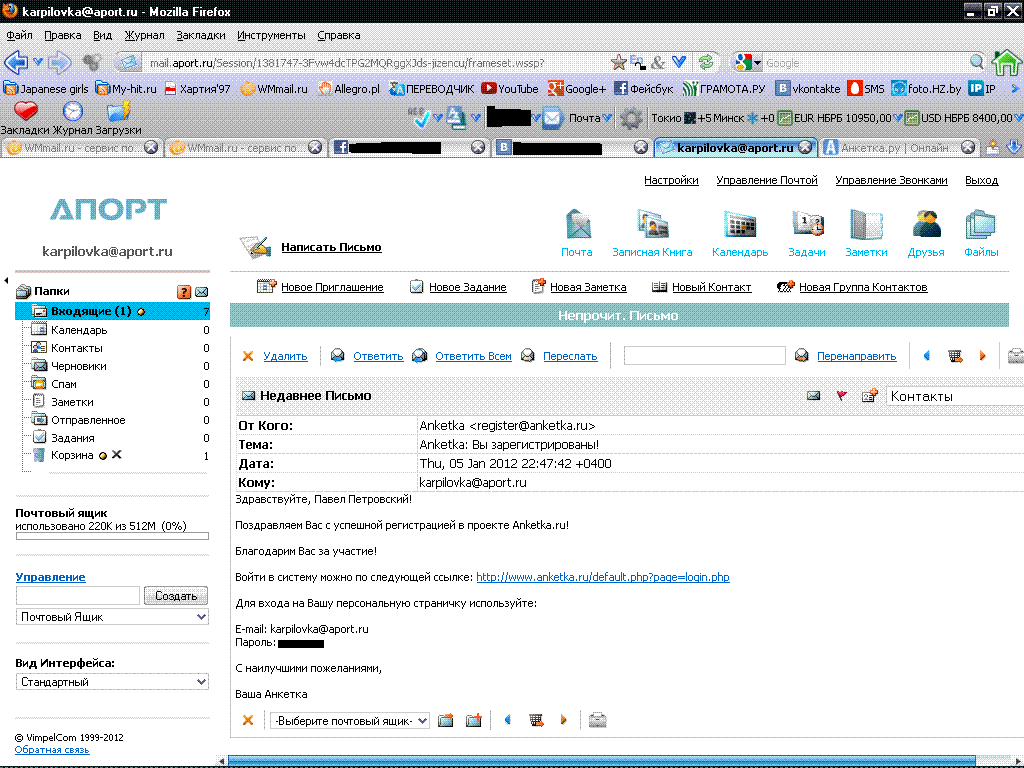The height and width of the screenshot is (768, 1024).
Task: Expand the Почтовый Ящик dropdown under Управление
Action: [113, 617]
